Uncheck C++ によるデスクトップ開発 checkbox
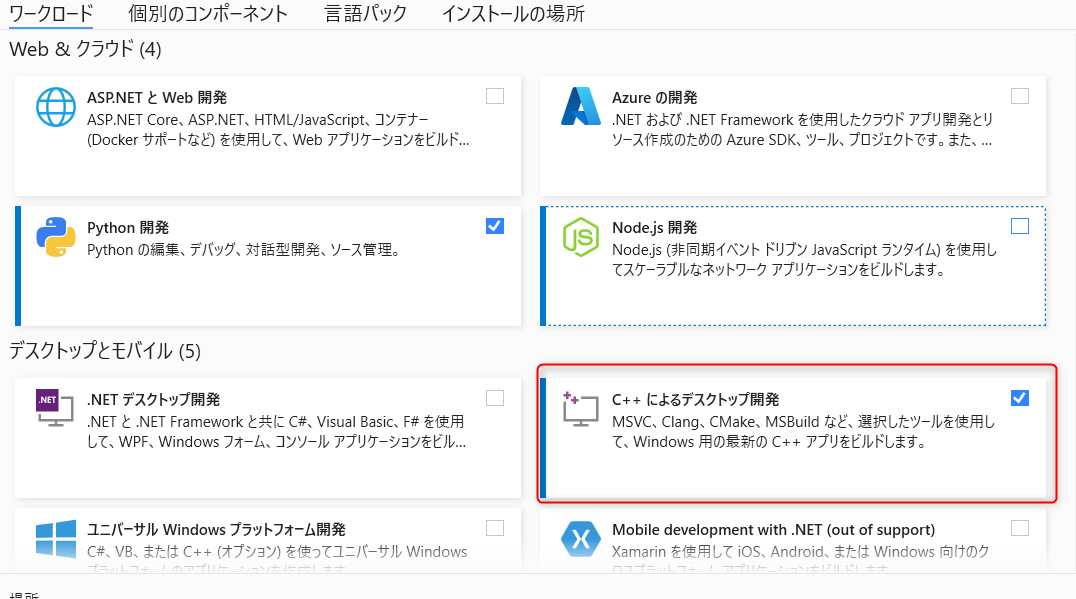The height and width of the screenshot is (599, 1076). 1020,398
